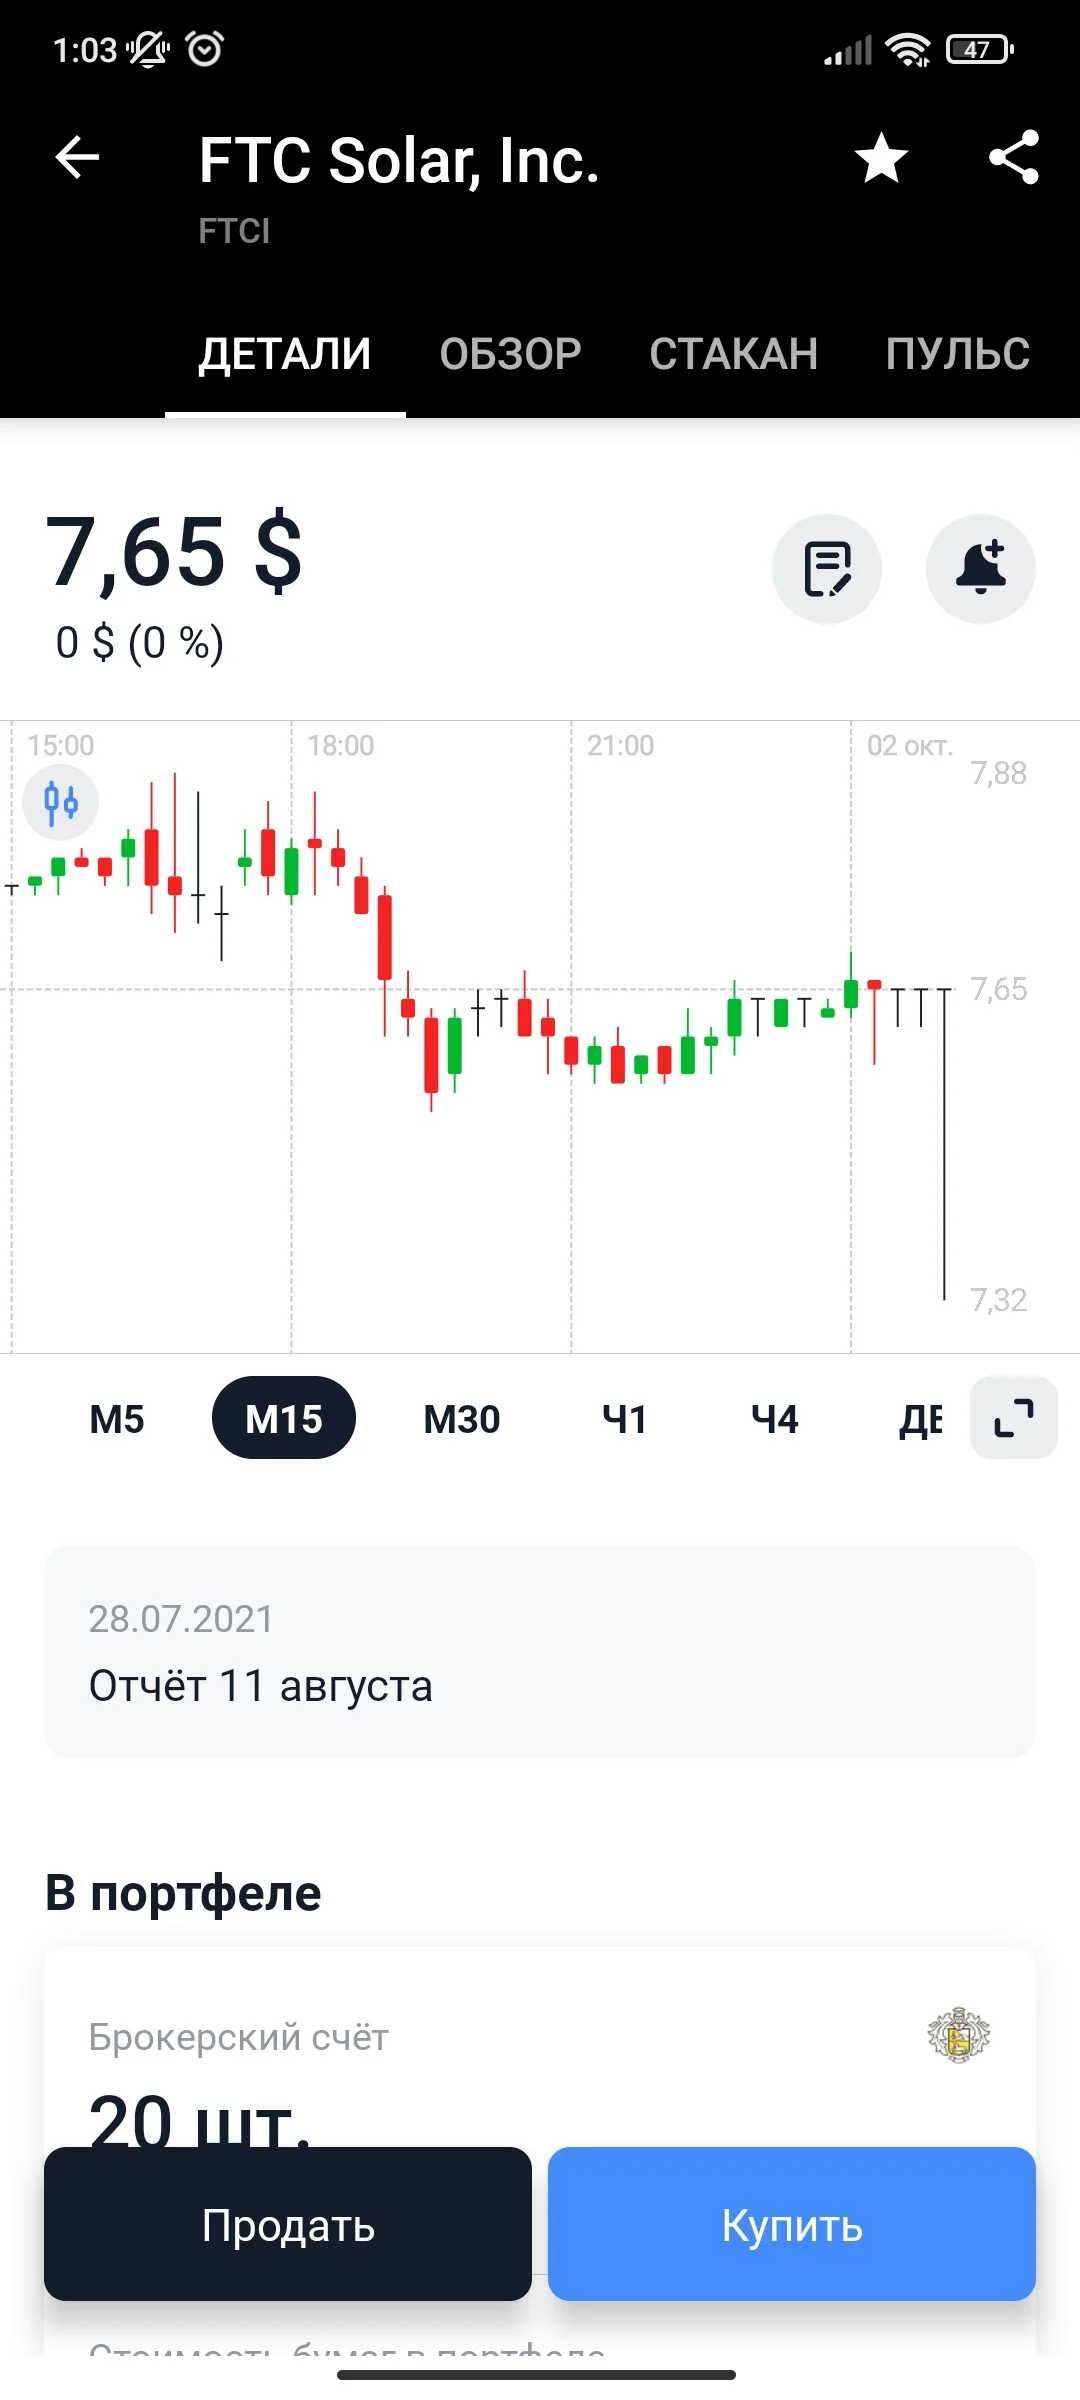The width and height of the screenshot is (1080, 2400).
Task: Open the alarm clock status bar icon
Action: [x=205, y=48]
